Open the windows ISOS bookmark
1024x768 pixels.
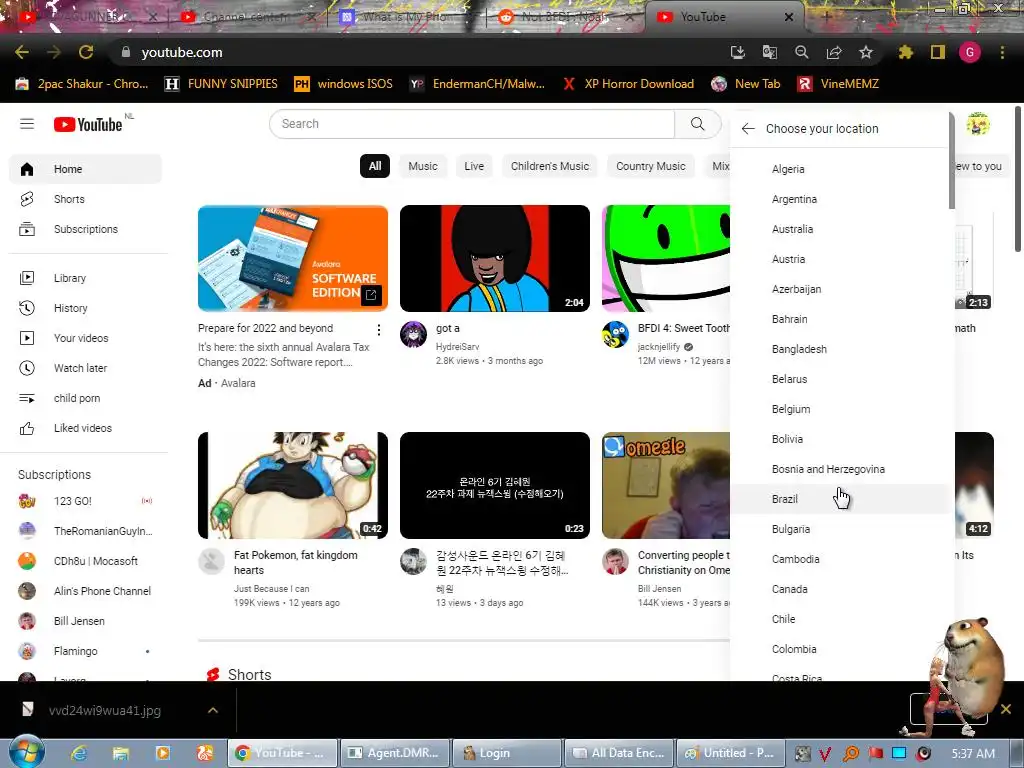344,84
